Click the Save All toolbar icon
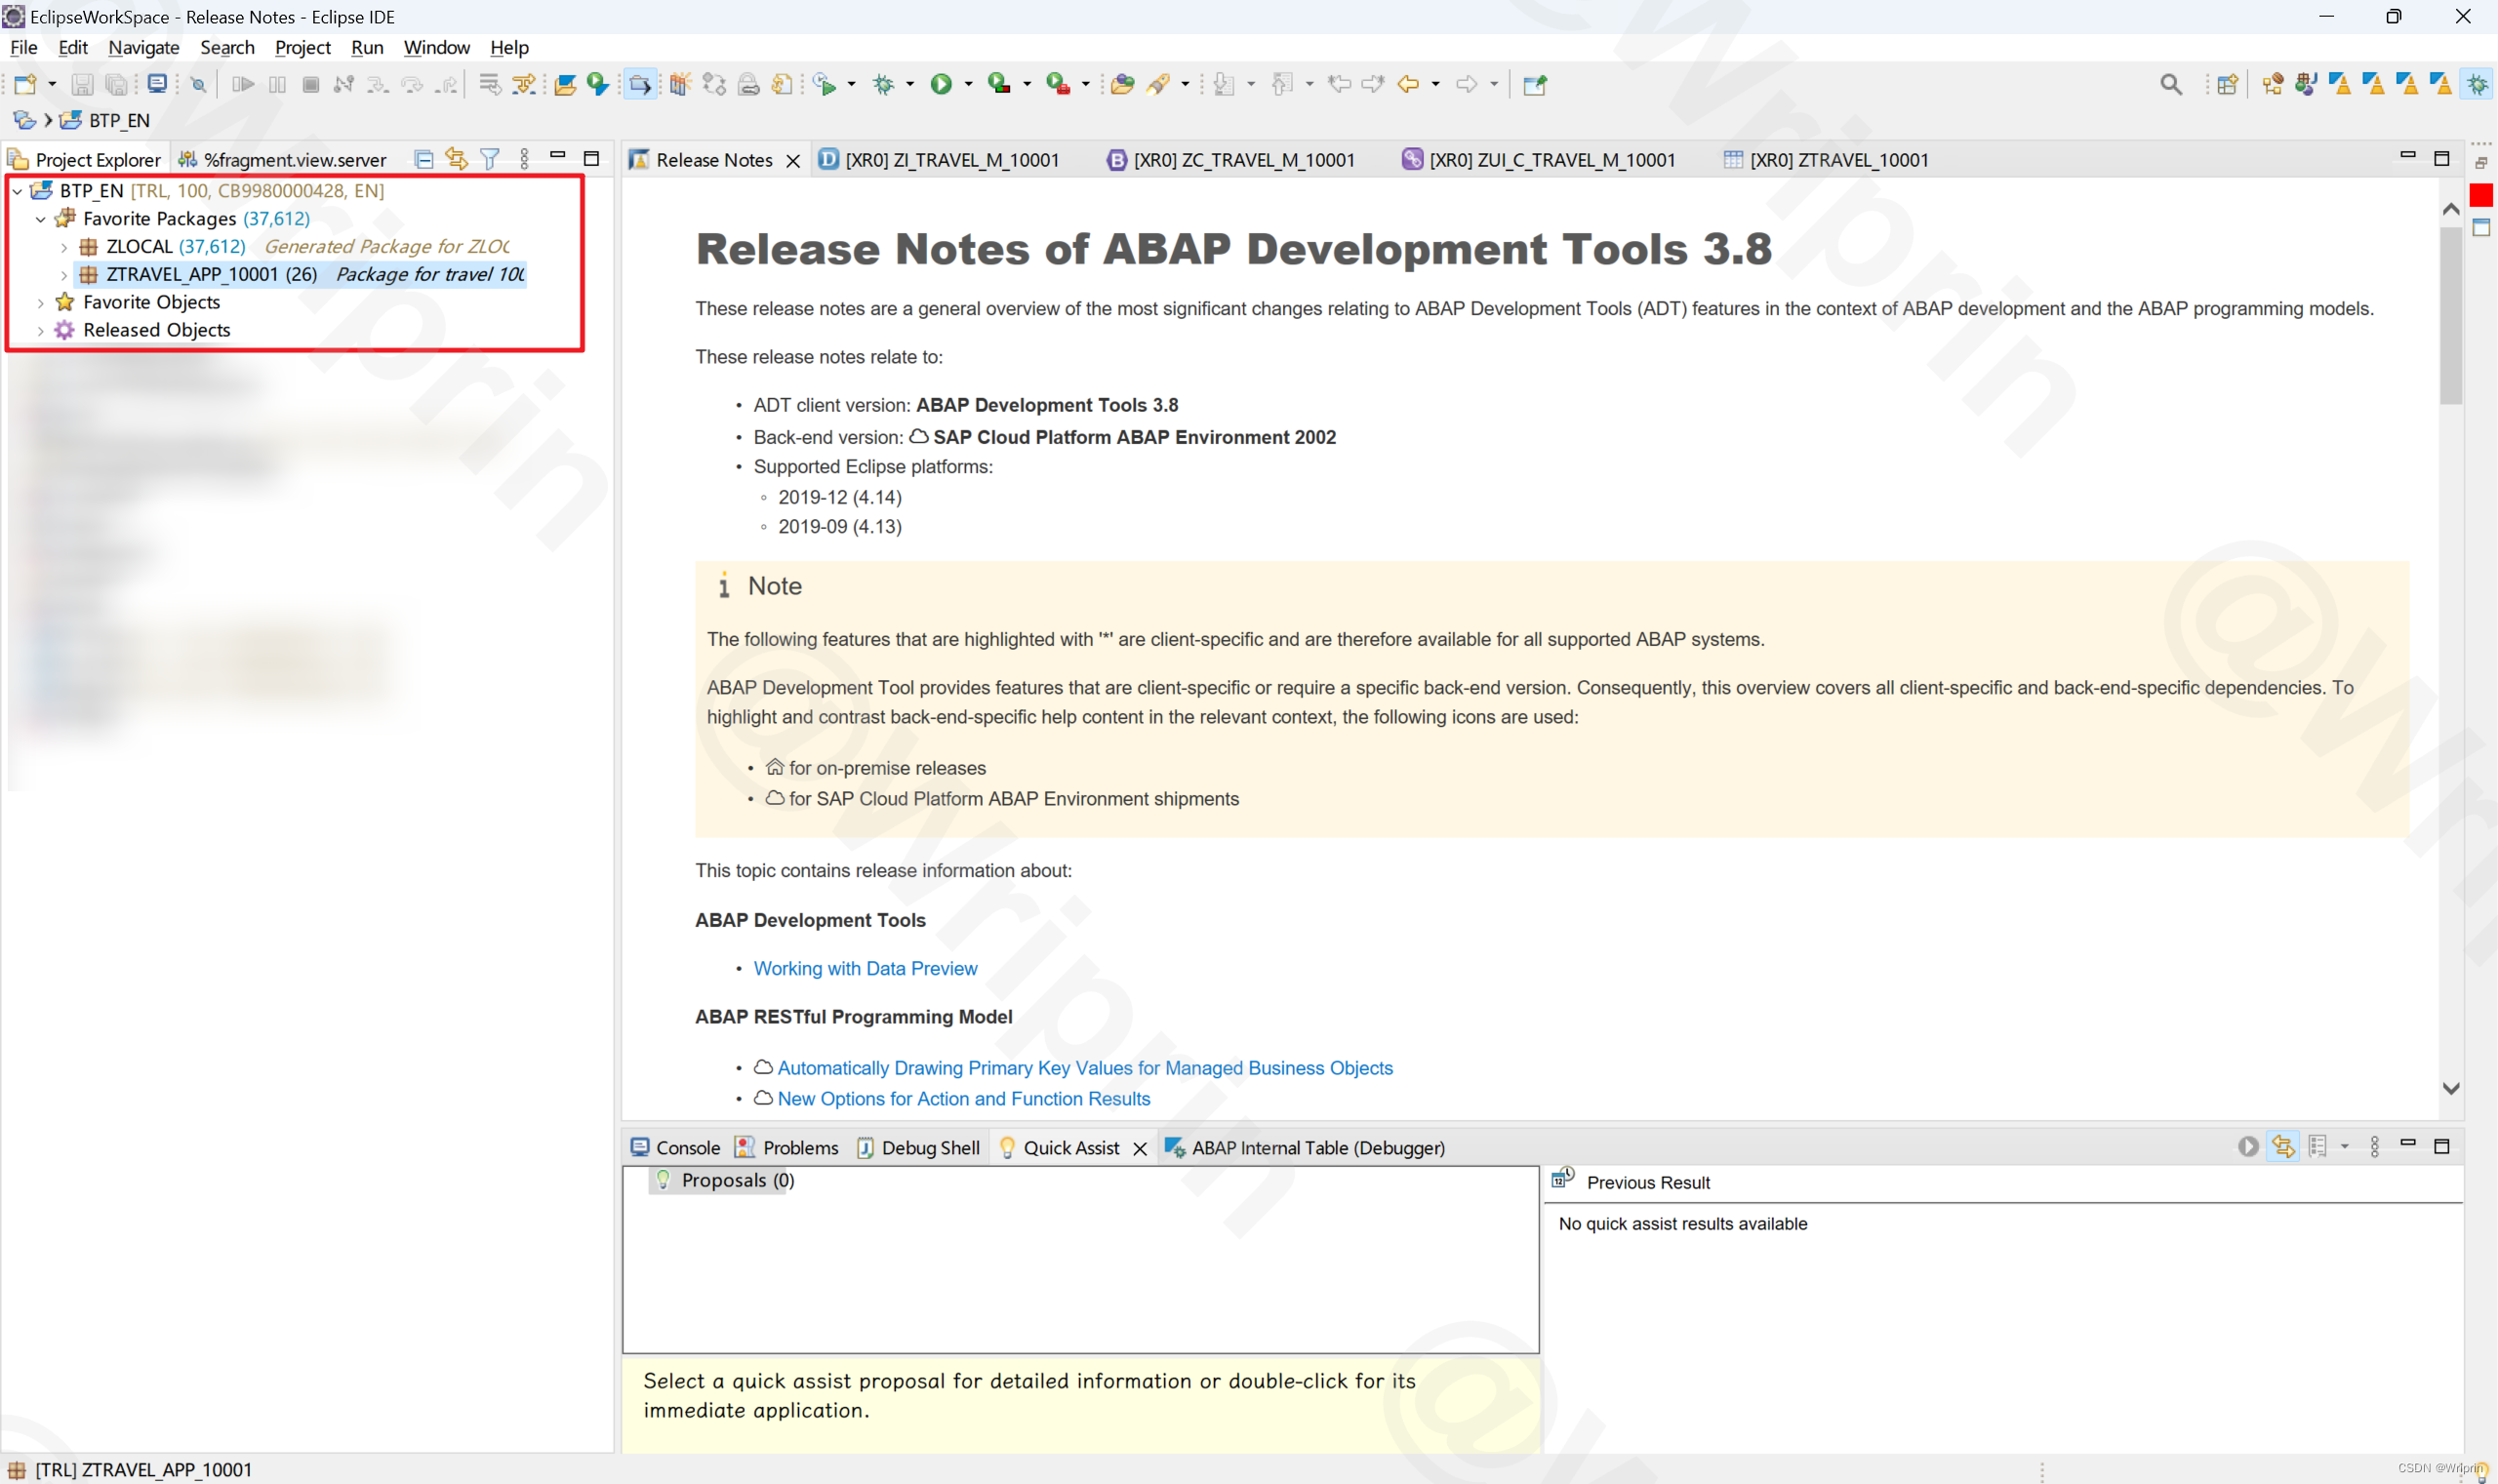This screenshot has width=2498, height=1484. [x=117, y=84]
